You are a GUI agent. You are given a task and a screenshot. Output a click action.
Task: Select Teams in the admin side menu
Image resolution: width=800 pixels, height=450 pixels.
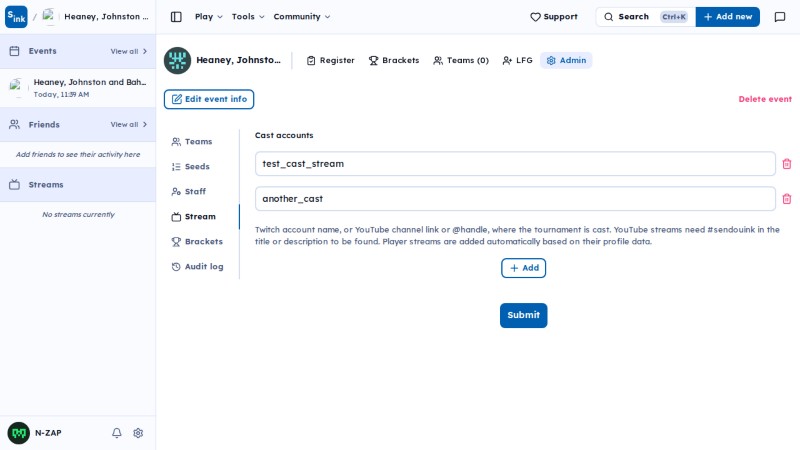[192, 142]
